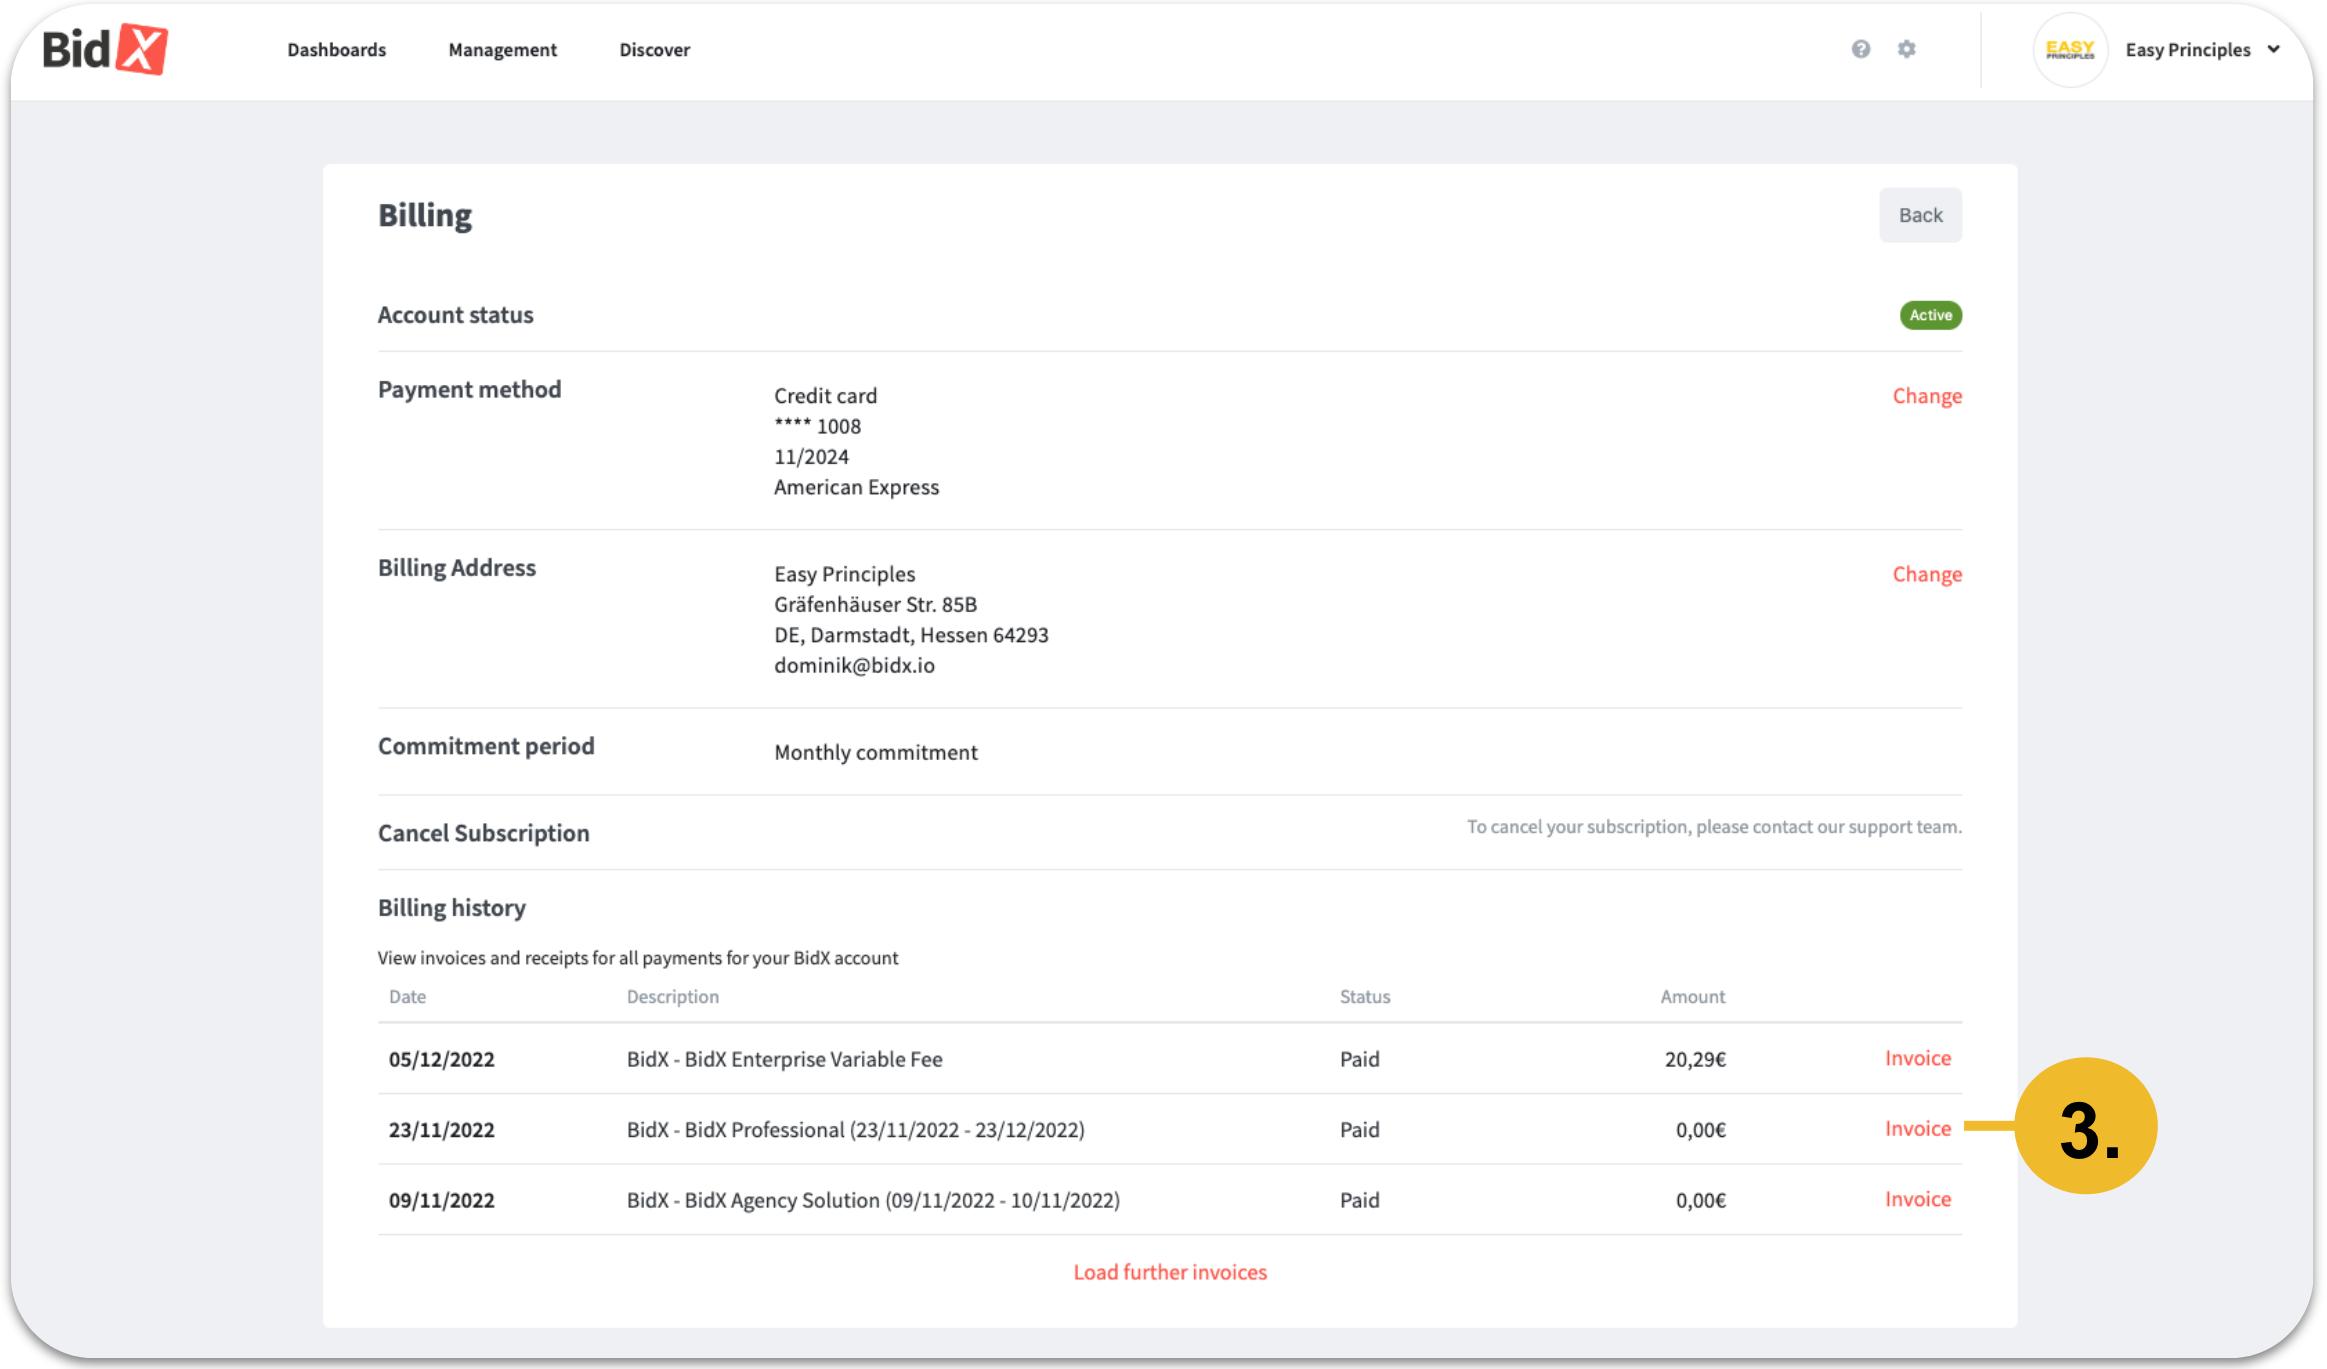
Task: Click the 20,29€ amount
Action: [1695, 1059]
